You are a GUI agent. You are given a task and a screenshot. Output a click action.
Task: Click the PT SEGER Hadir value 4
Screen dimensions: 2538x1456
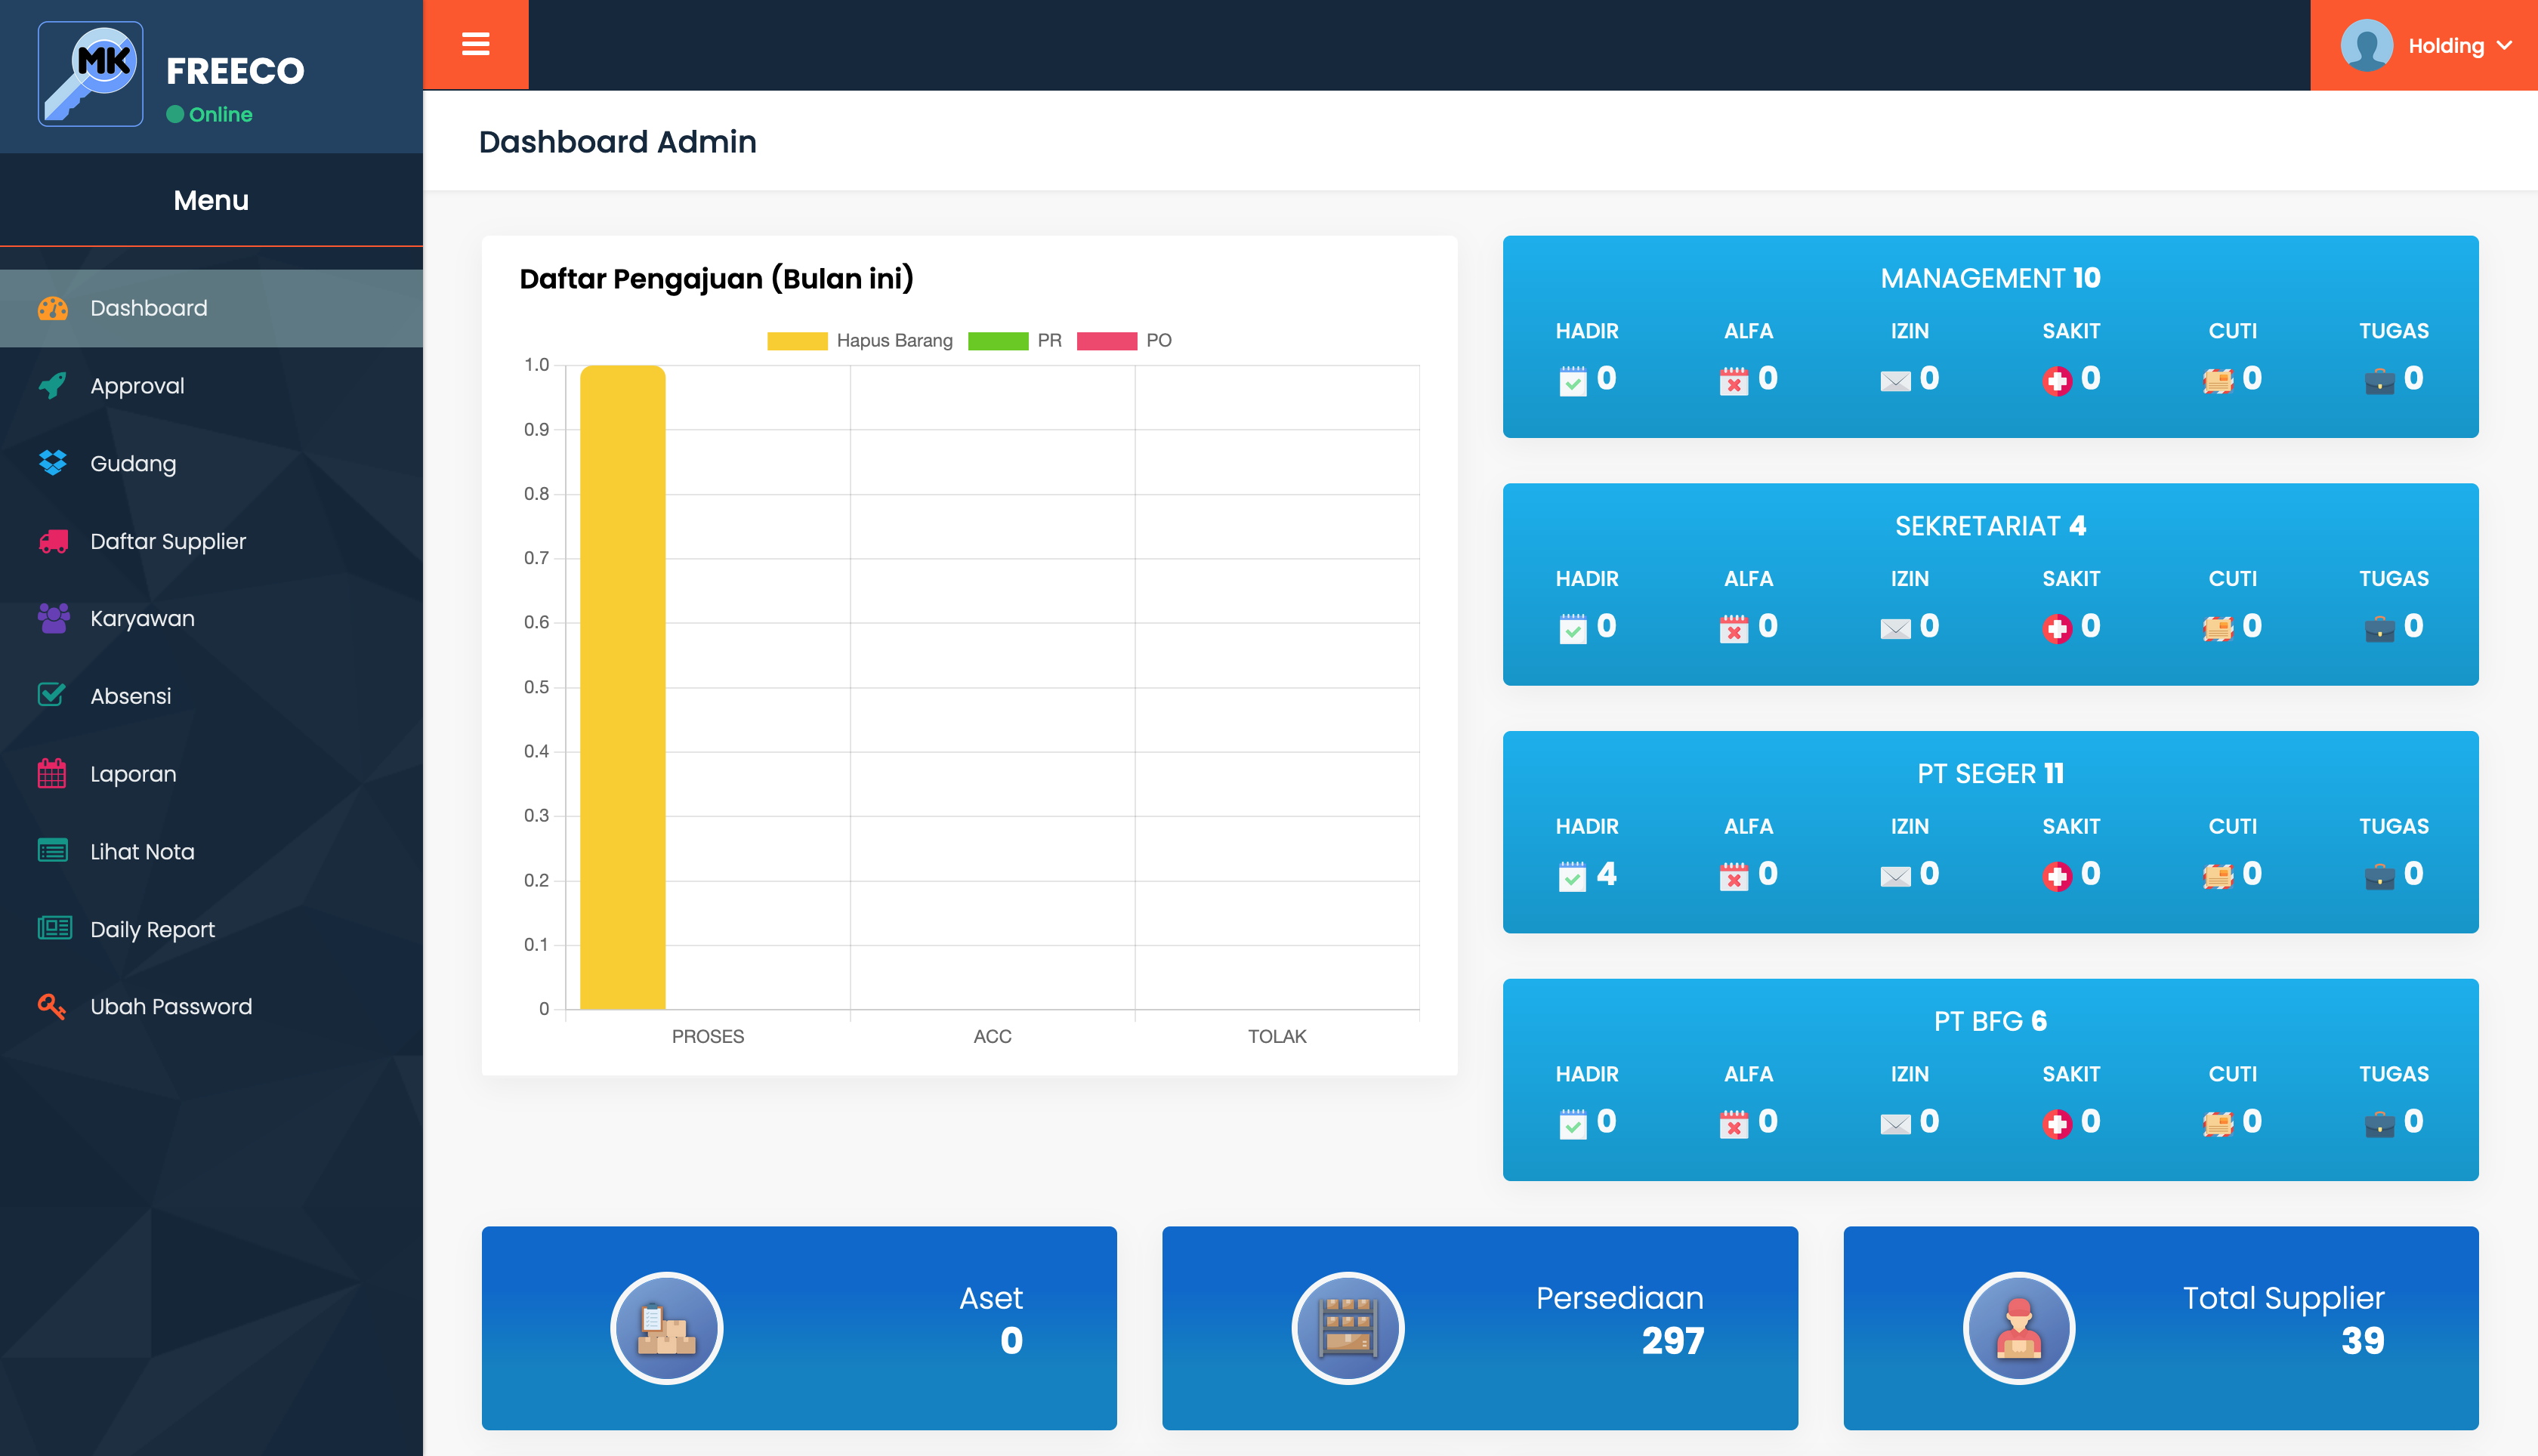[x=1606, y=874]
